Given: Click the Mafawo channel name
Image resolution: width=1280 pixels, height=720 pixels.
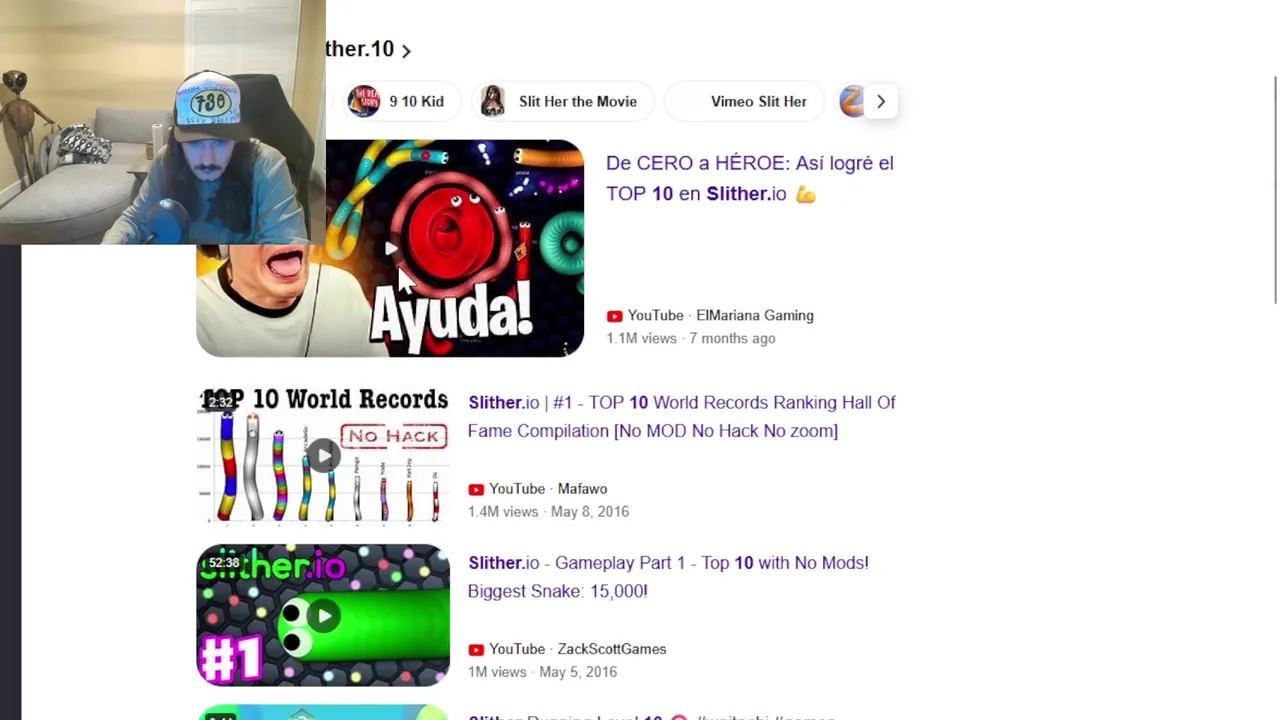Looking at the screenshot, I should point(582,489).
